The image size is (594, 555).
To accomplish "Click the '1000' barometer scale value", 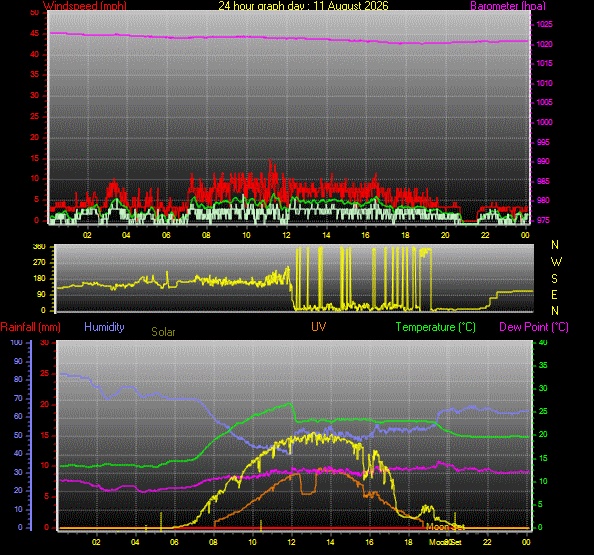I will 544,122.
